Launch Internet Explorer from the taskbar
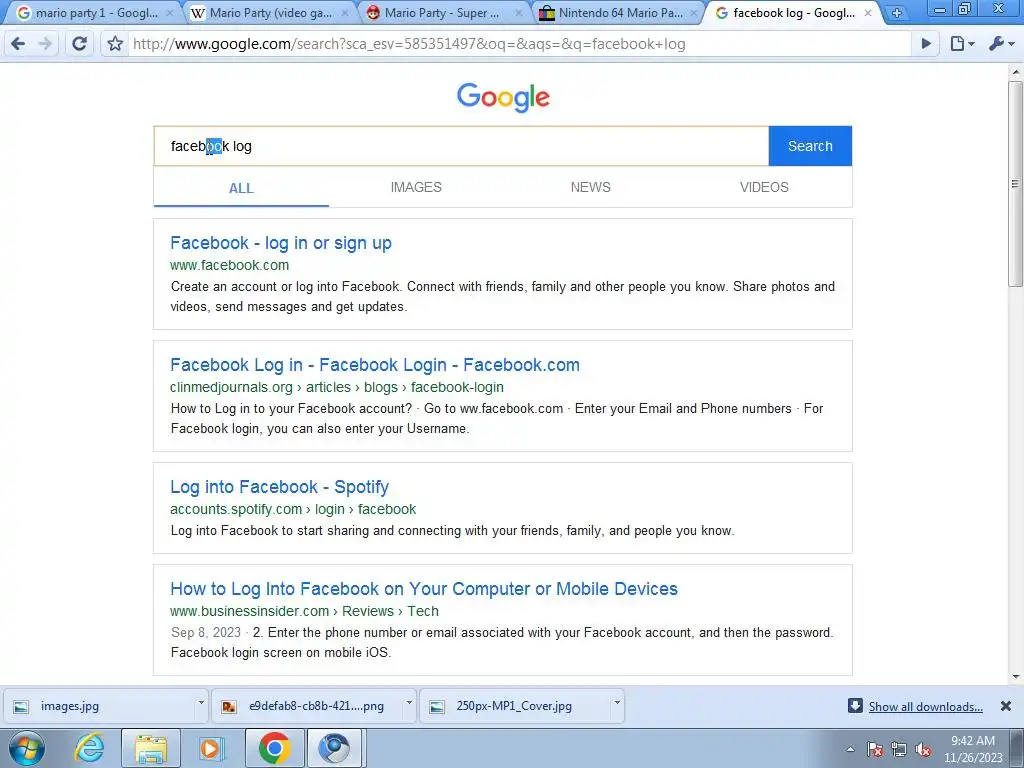This screenshot has width=1024, height=768. 89,748
